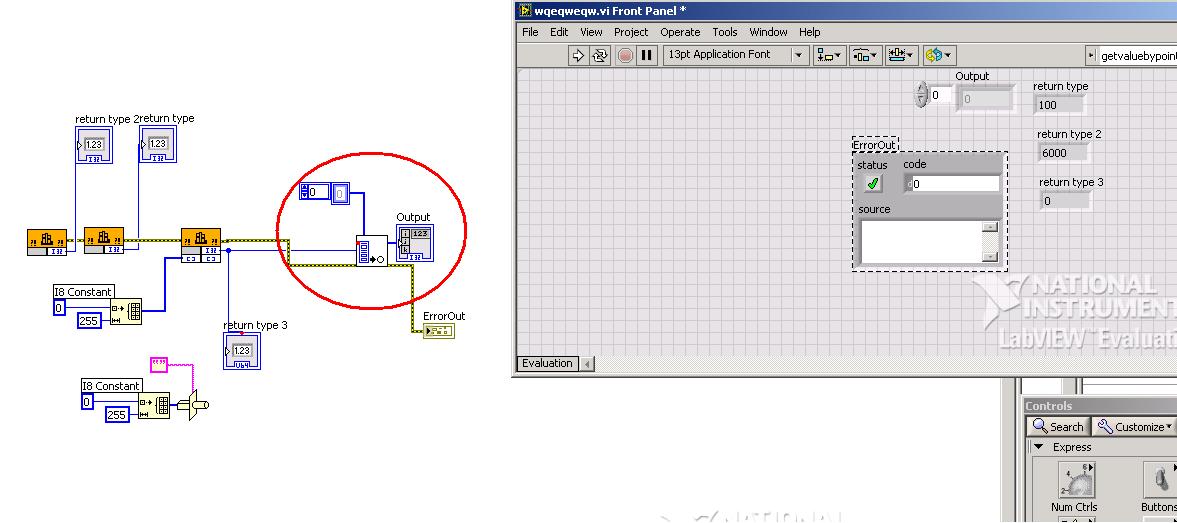The image size is (1177, 523).
Task: Open the Window menu
Action: [769, 32]
